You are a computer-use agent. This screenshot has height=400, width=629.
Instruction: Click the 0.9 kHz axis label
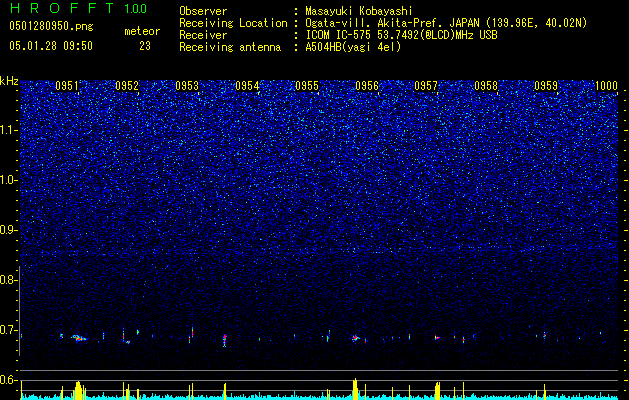pos(9,230)
